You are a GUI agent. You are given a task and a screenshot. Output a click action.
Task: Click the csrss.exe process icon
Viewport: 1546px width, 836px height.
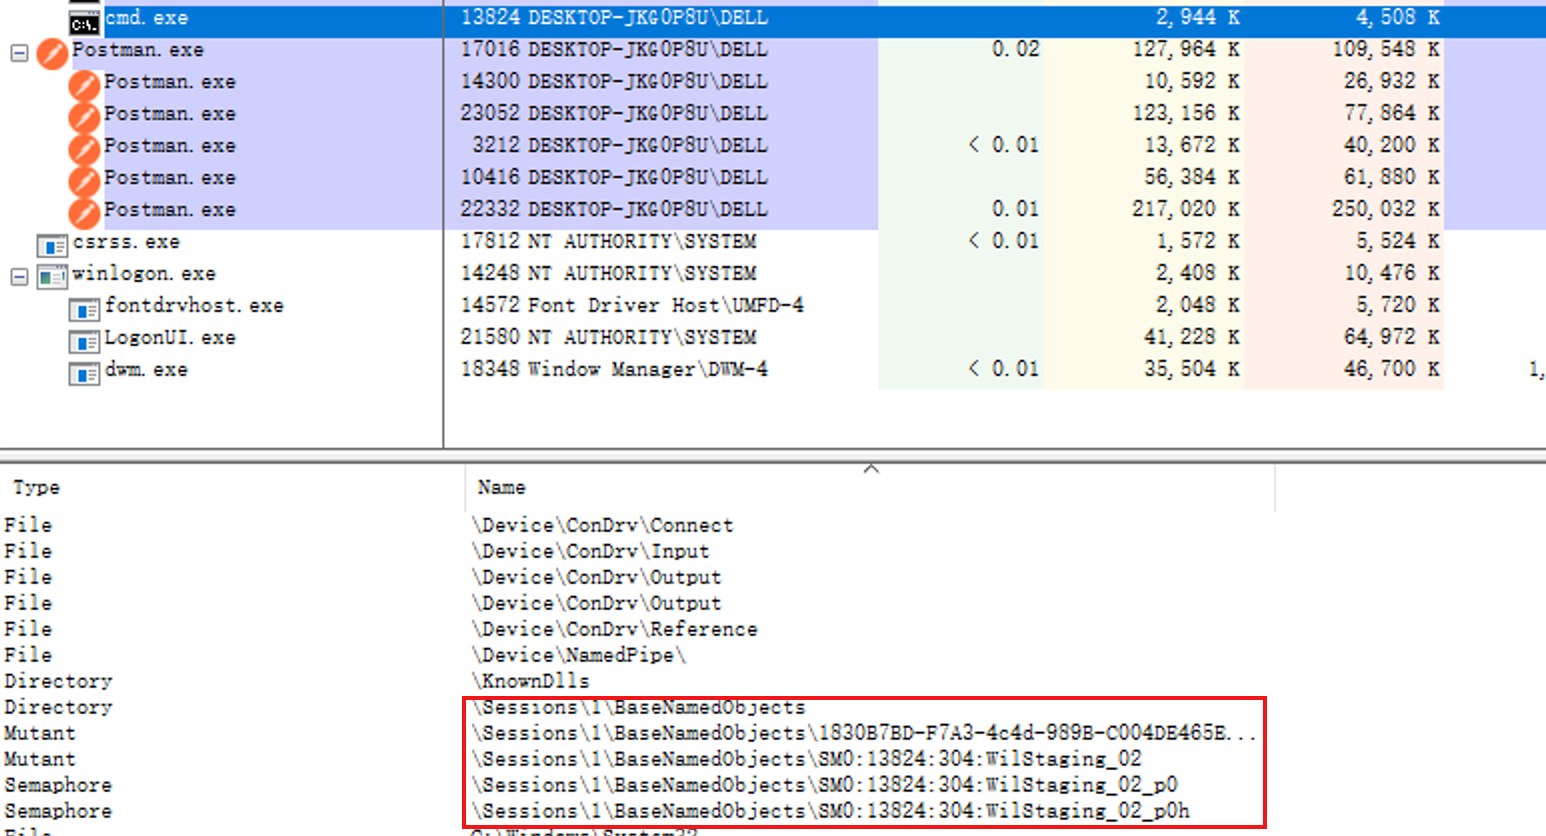coord(52,245)
